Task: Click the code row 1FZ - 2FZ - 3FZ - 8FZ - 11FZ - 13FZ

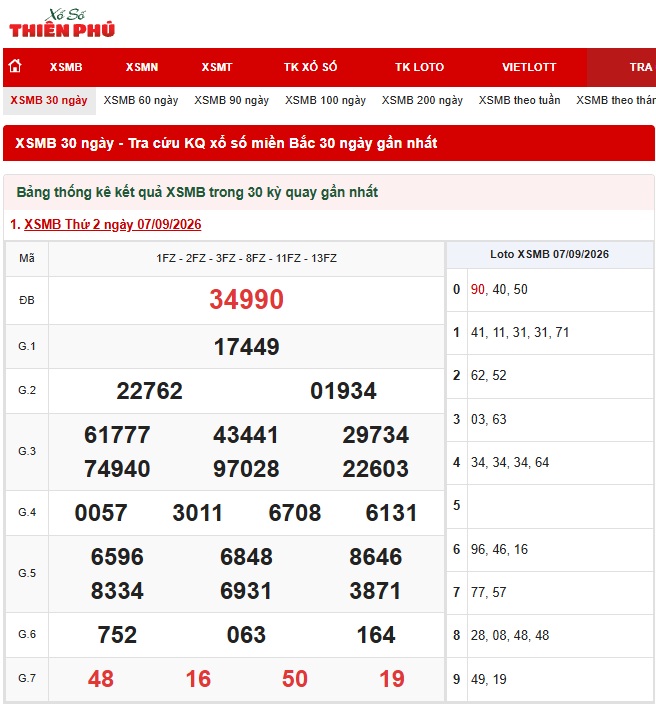Action: [x=247, y=258]
